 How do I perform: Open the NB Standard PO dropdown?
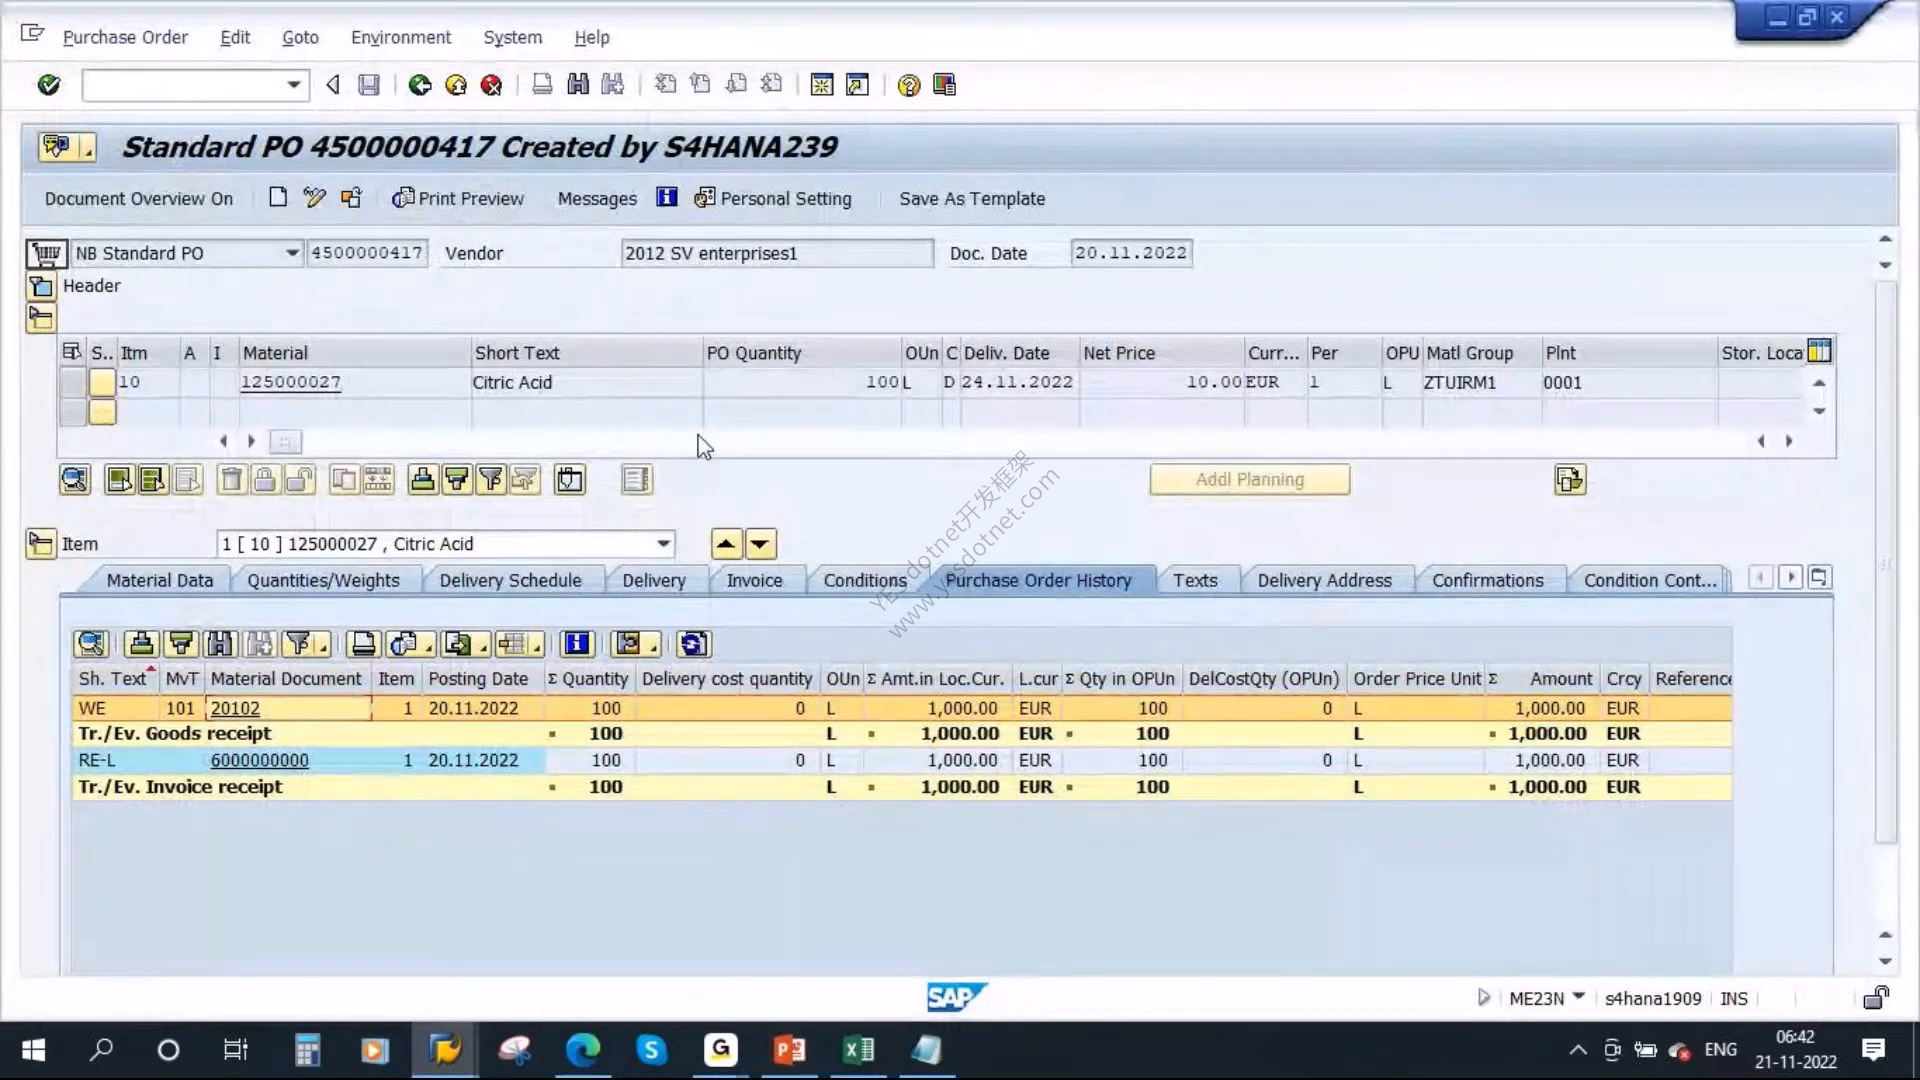pyautogui.click(x=292, y=253)
